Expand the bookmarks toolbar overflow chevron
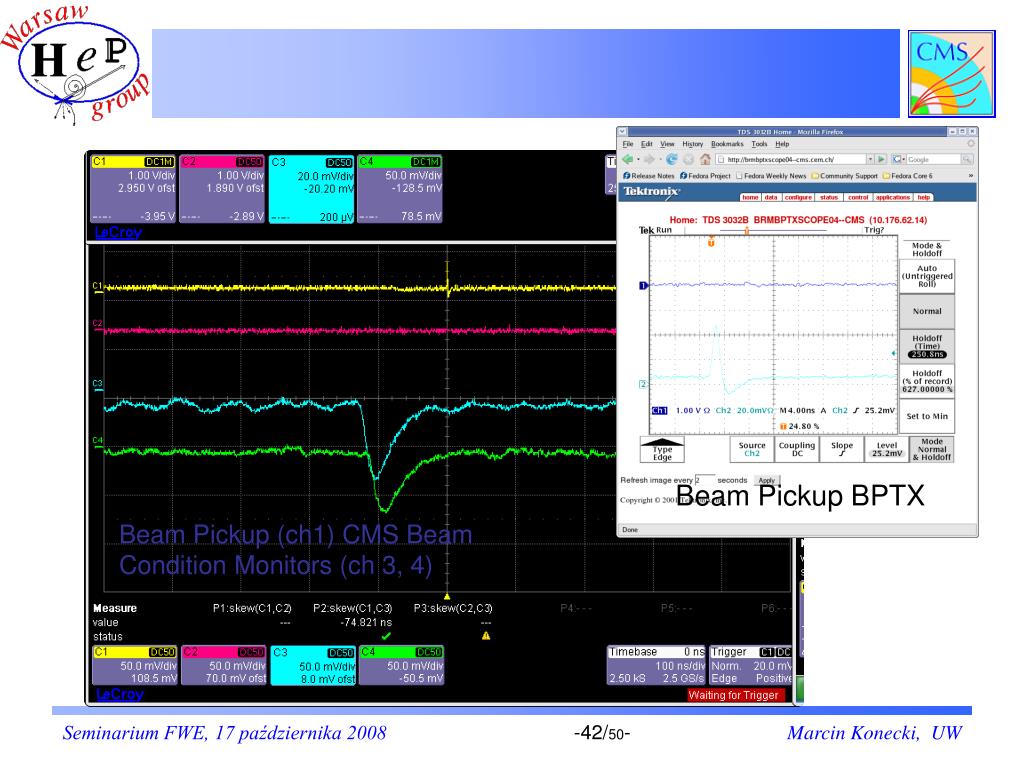 [970, 176]
